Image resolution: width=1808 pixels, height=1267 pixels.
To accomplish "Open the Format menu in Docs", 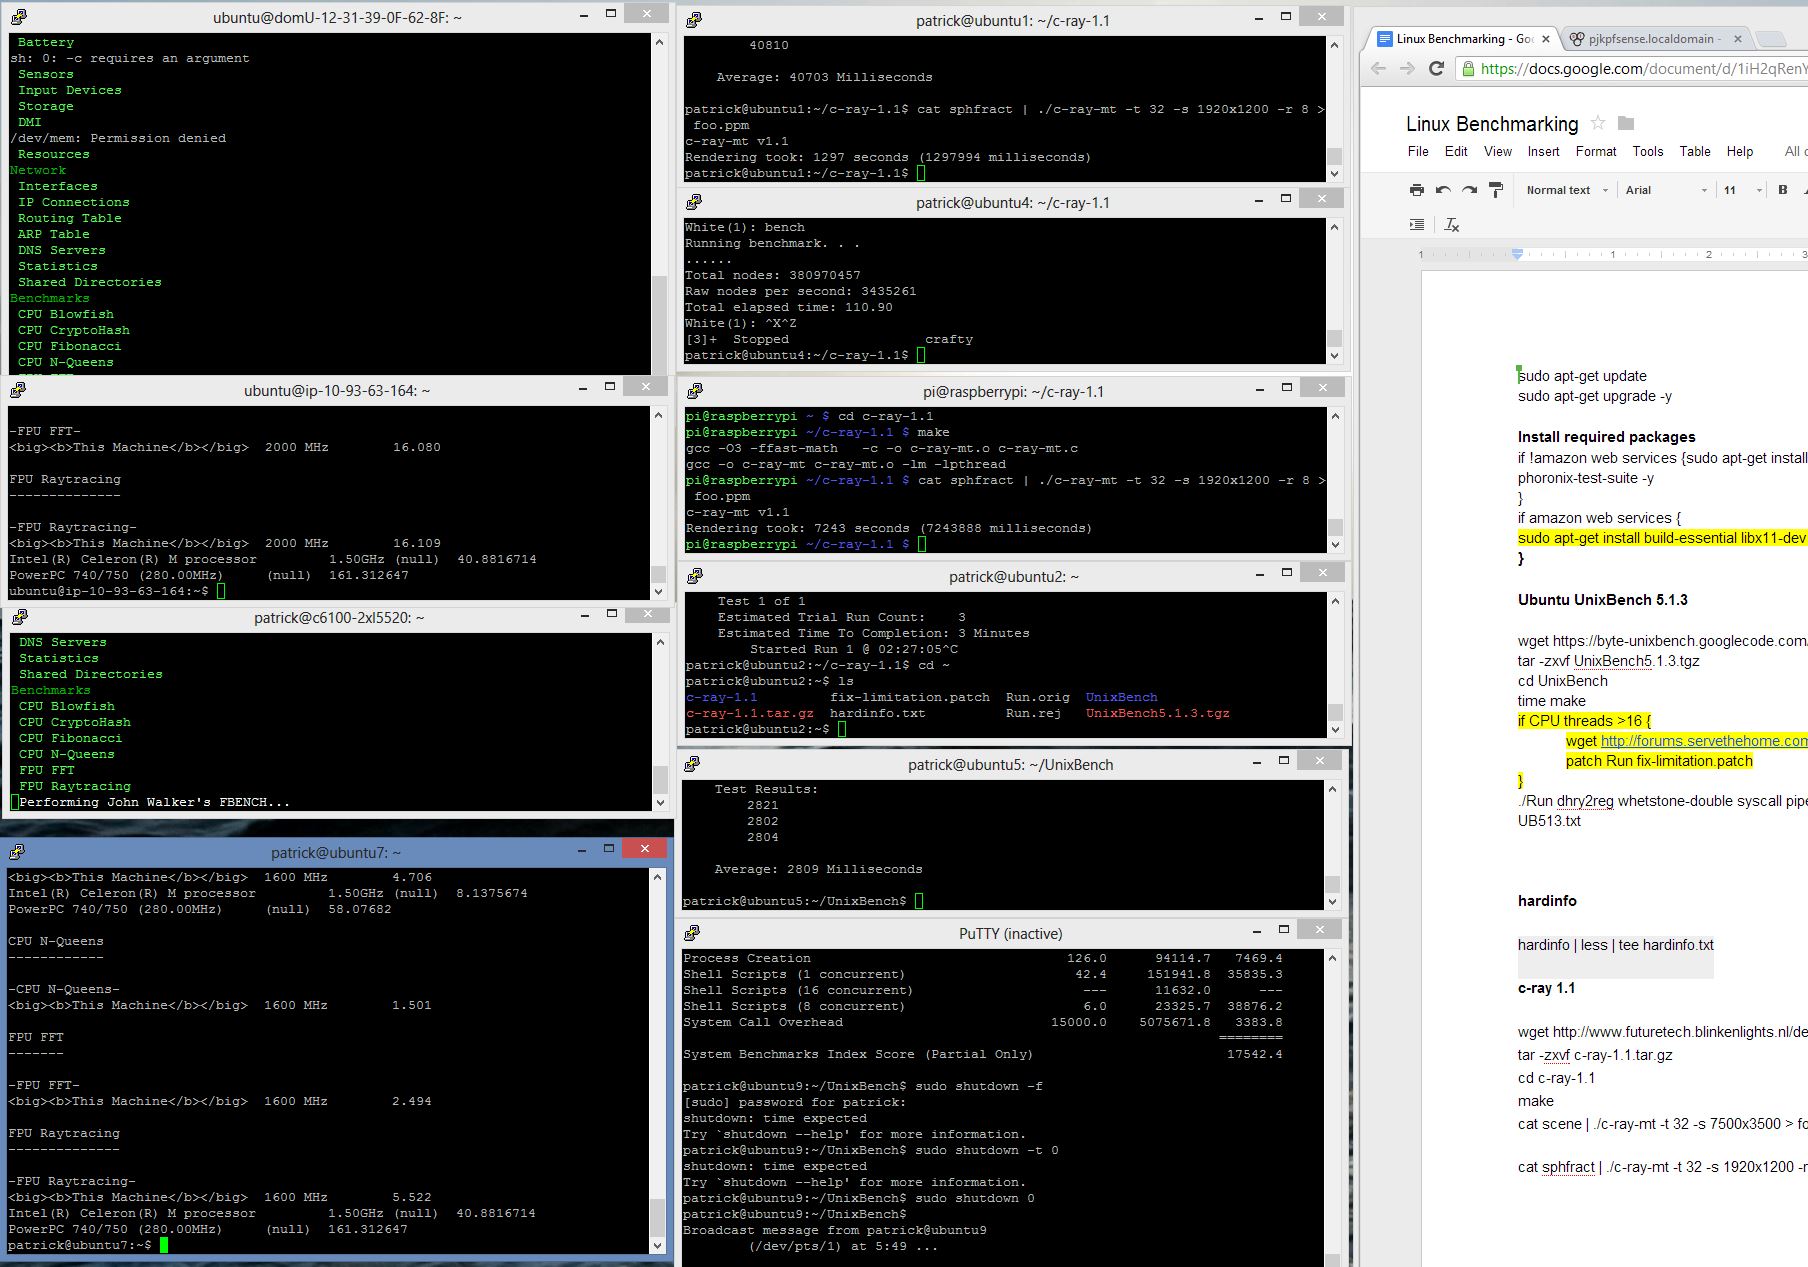I will (1595, 151).
